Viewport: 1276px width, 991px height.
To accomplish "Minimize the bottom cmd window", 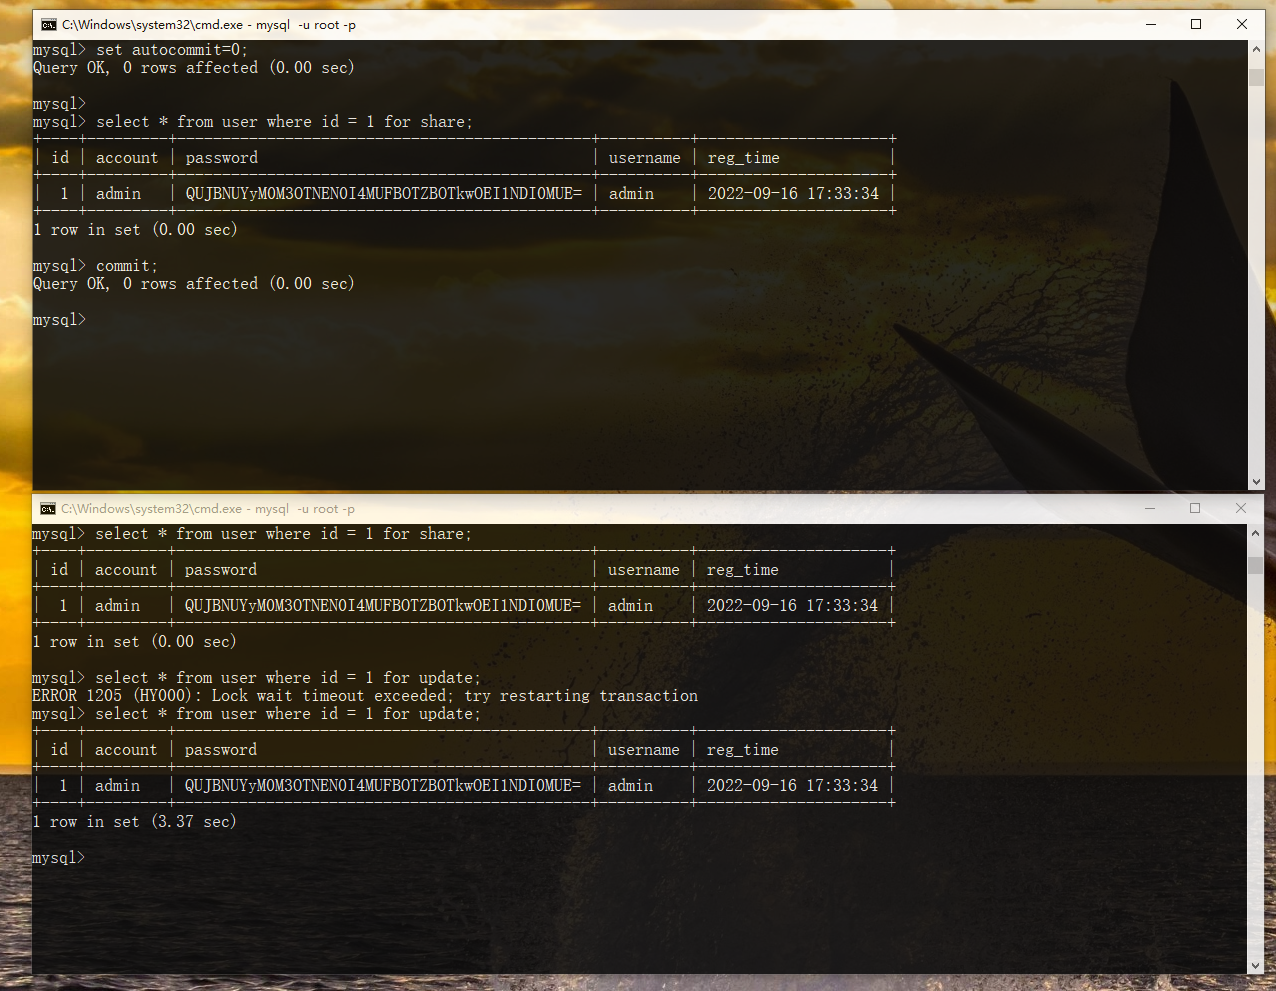I will click(x=1149, y=509).
